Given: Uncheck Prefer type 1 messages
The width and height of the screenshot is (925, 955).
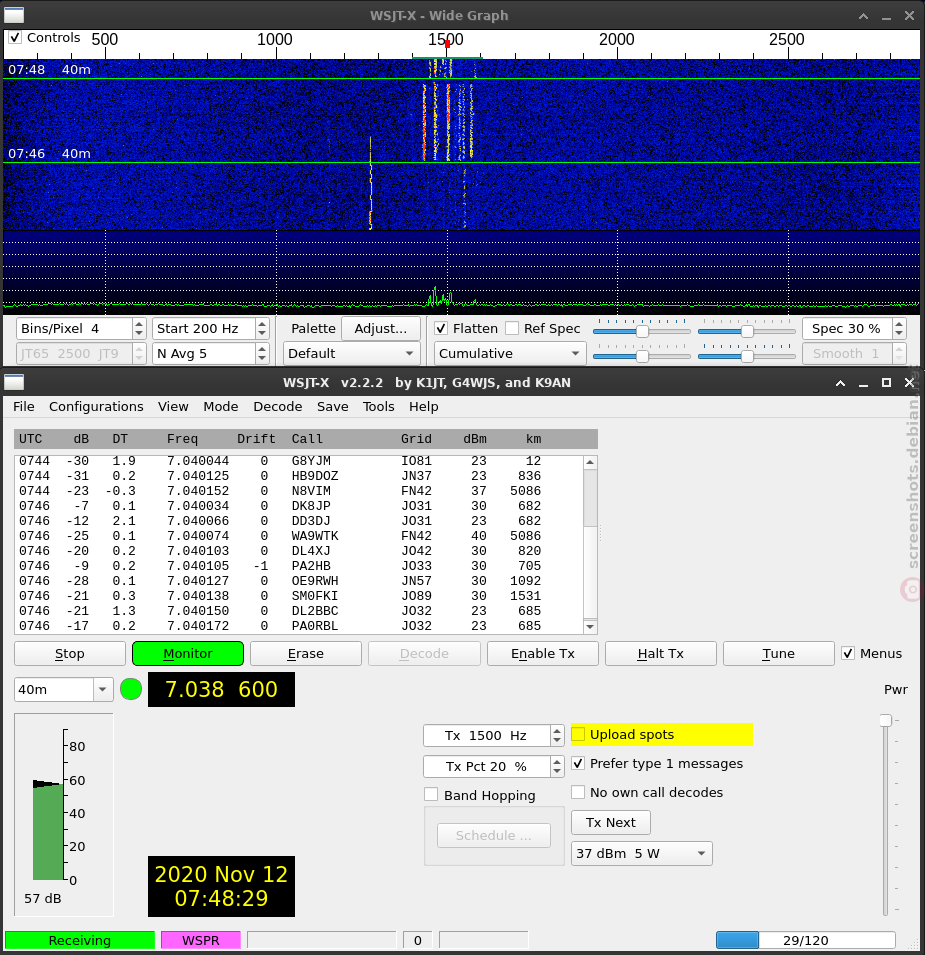Looking at the screenshot, I should (578, 764).
